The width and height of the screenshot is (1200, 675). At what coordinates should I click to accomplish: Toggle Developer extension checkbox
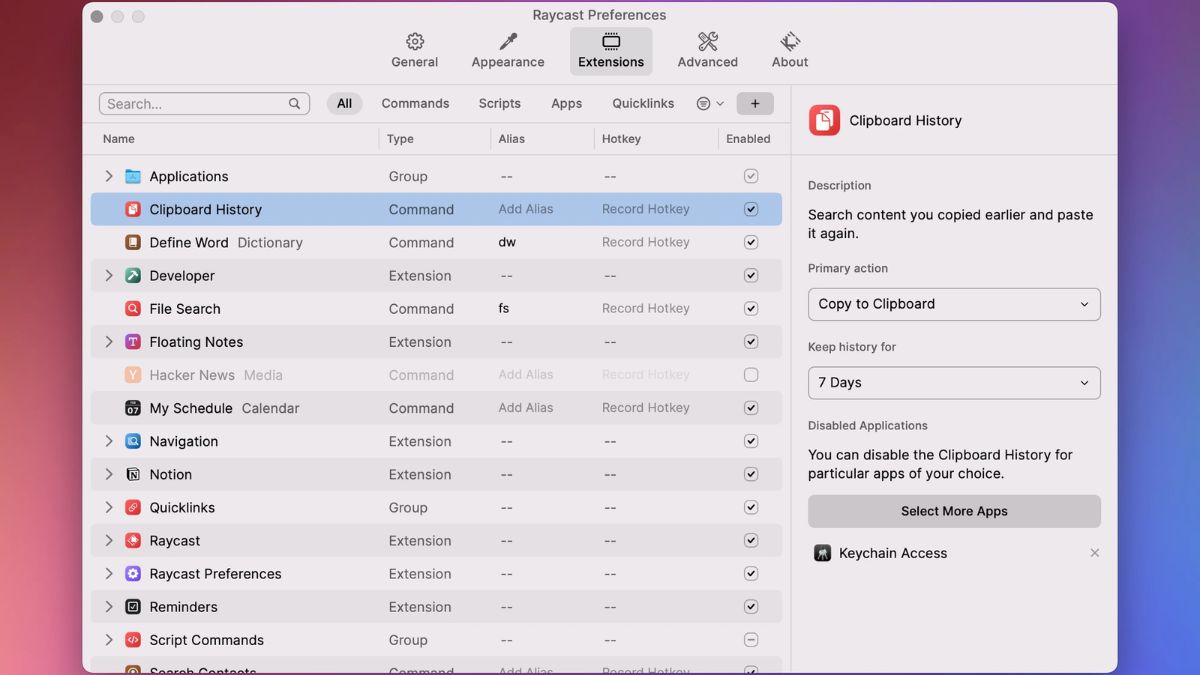751,275
